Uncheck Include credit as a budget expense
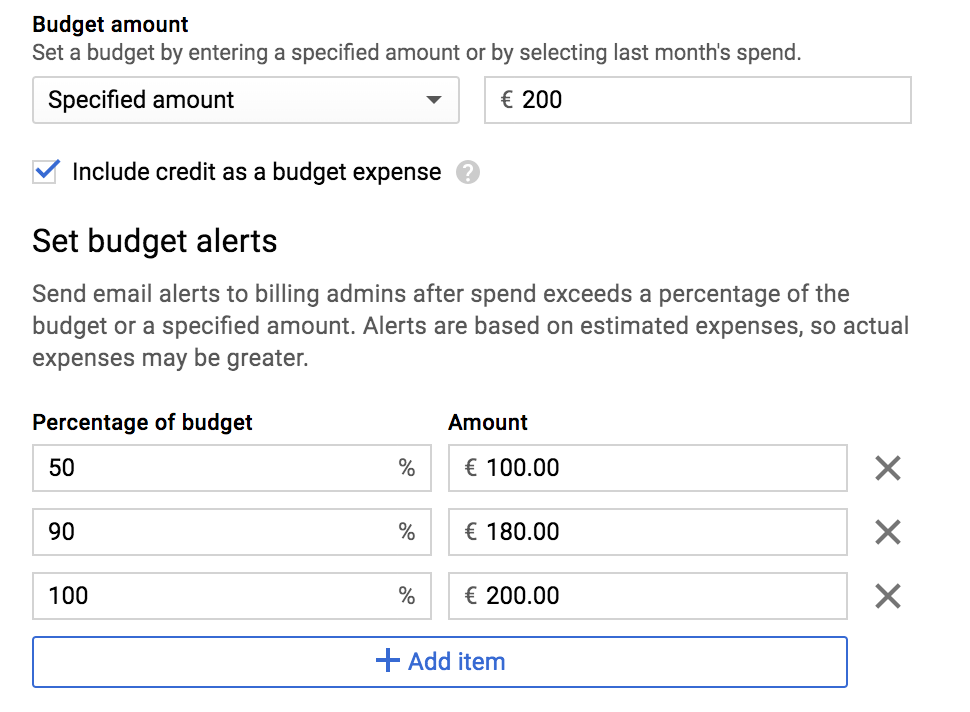The height and width of the screenshot is (712, 970). tap(46, 171)
